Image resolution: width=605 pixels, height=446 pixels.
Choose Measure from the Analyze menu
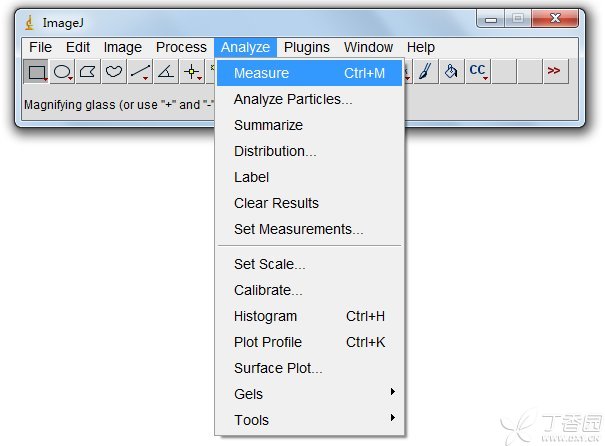(309, 73)
